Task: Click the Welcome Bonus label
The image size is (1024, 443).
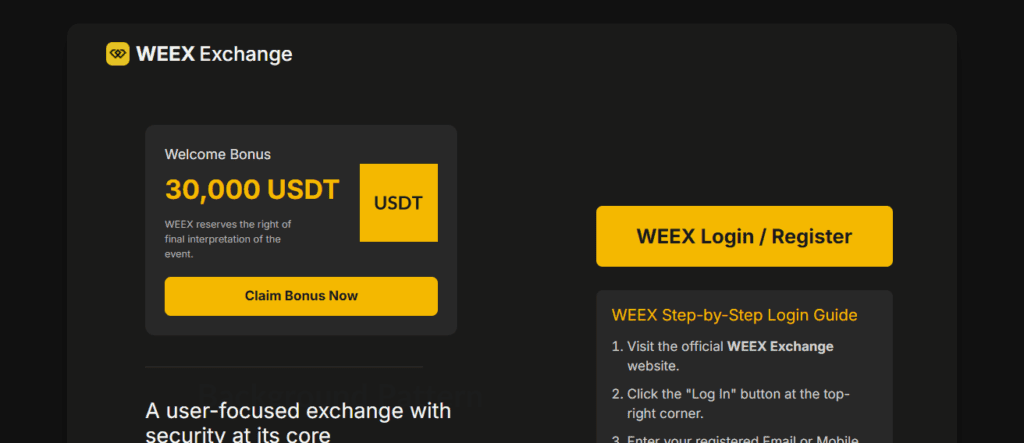Action: click(217, 155)
